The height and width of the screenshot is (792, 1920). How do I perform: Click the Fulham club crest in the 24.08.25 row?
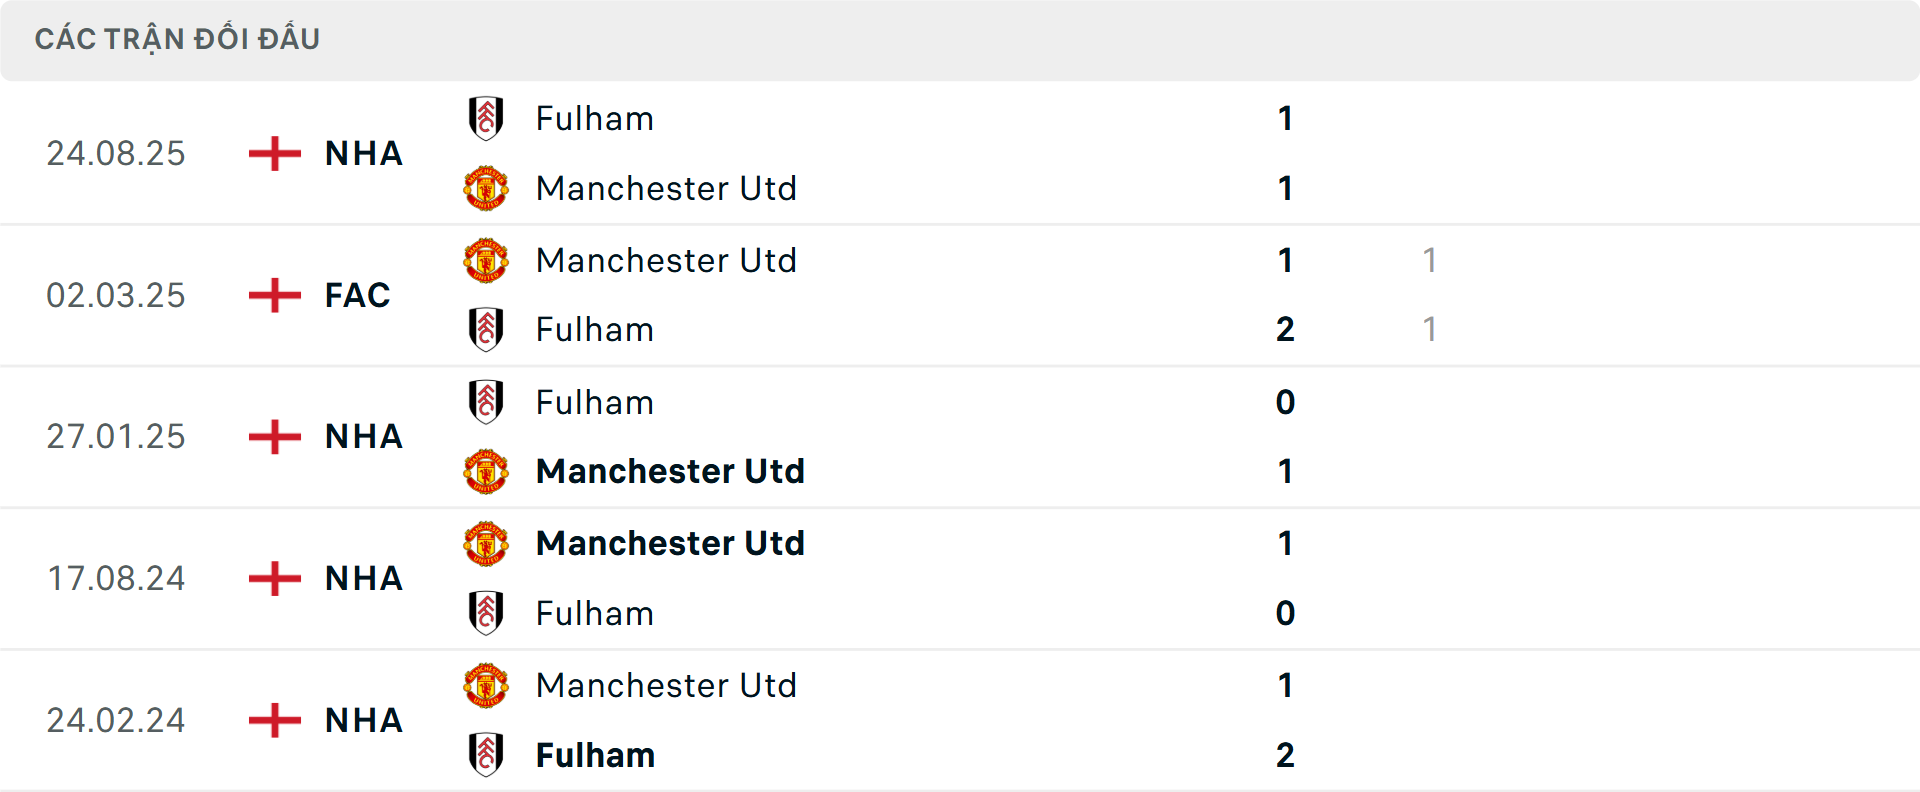487,118
